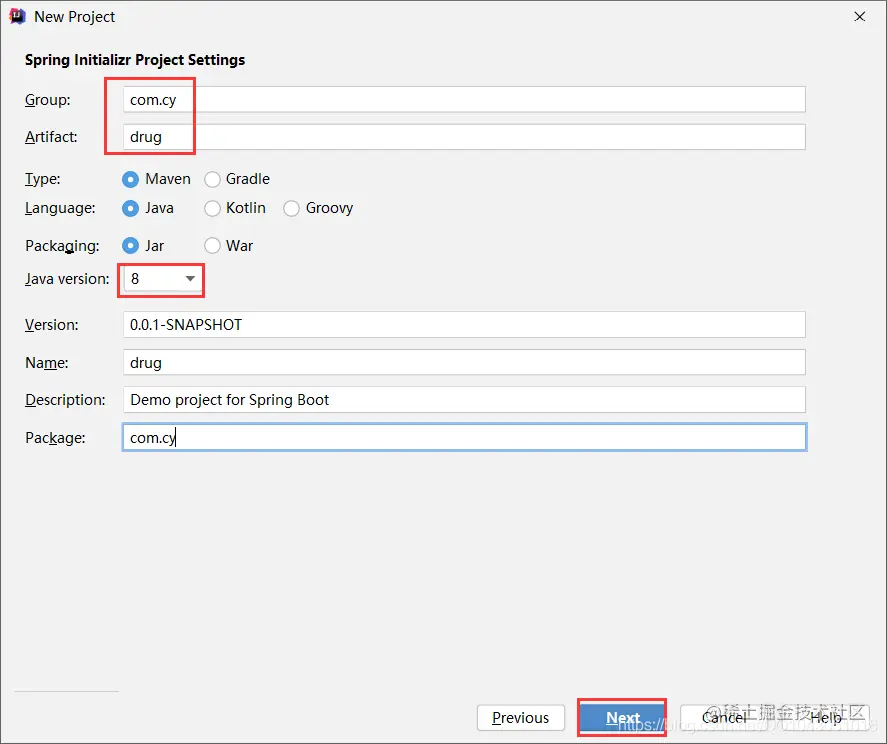
Task: Proceed with the Next button
Action: point(622,717)
